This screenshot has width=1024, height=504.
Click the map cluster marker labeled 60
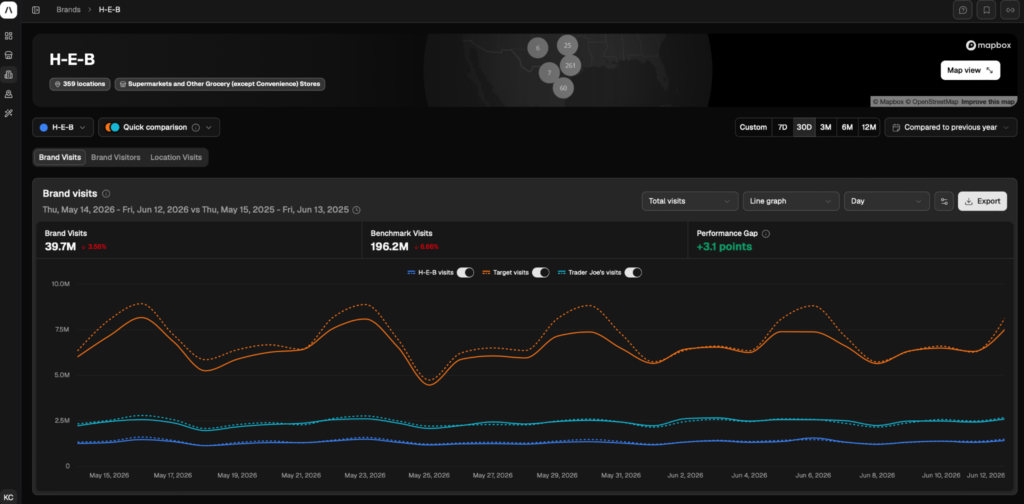(x=563, y=87)
